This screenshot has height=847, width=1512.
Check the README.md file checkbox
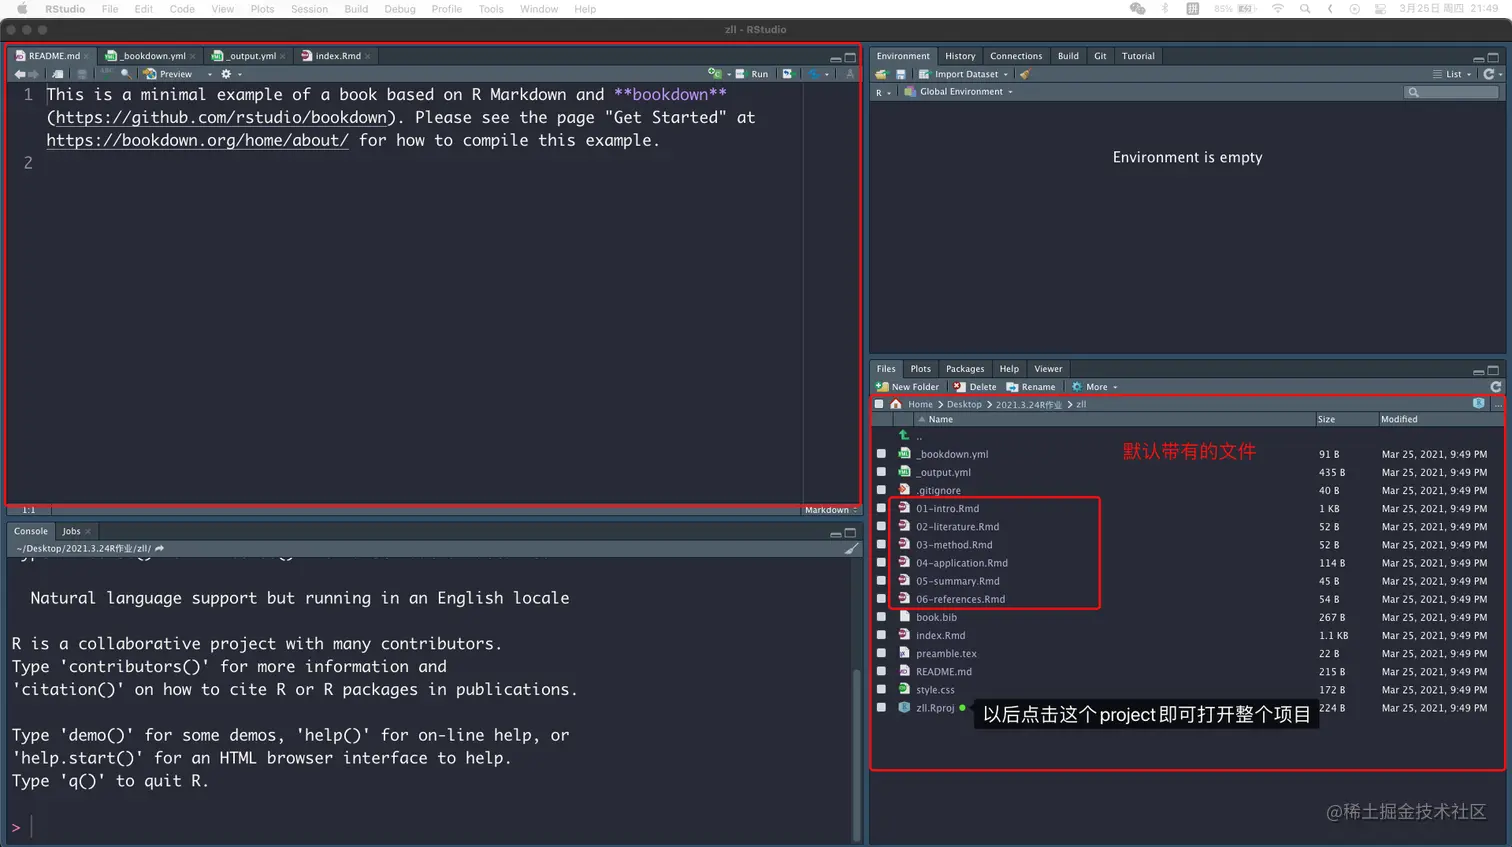(881, 671)
